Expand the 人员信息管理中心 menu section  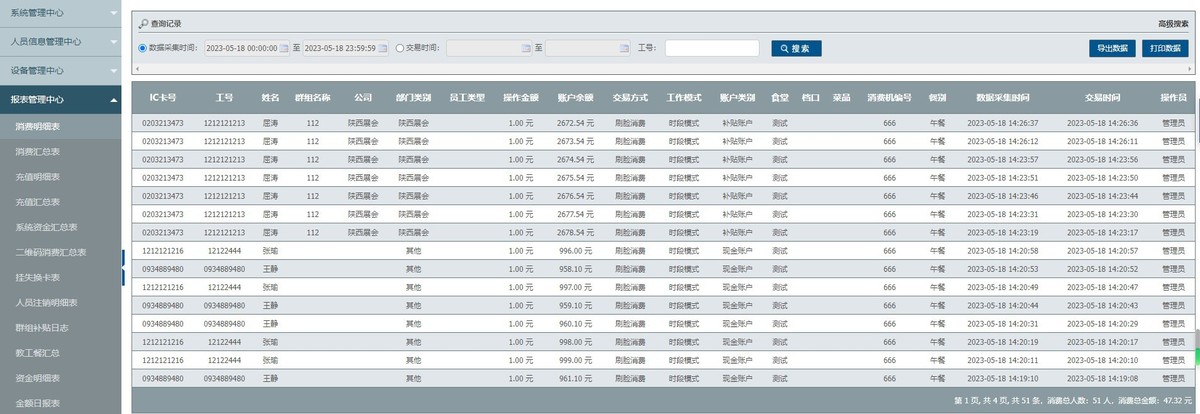pos(60,42)
